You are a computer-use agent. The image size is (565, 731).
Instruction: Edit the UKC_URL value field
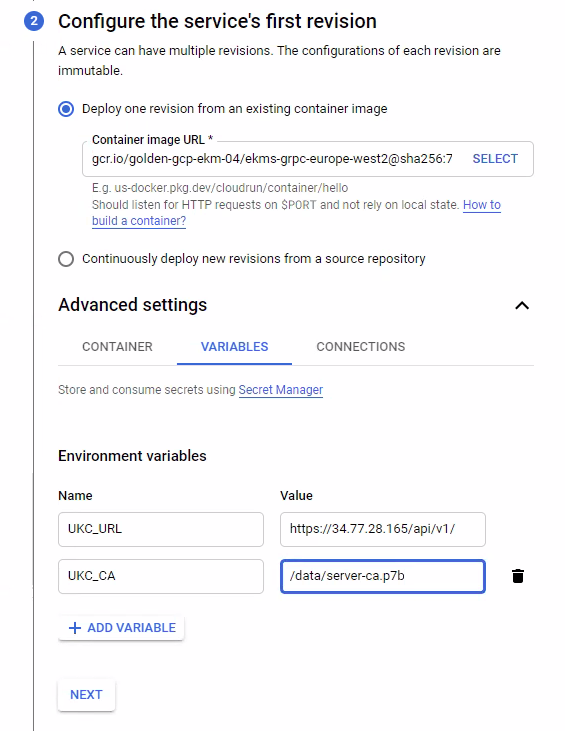pyautogui.click(x=383, y=529)
